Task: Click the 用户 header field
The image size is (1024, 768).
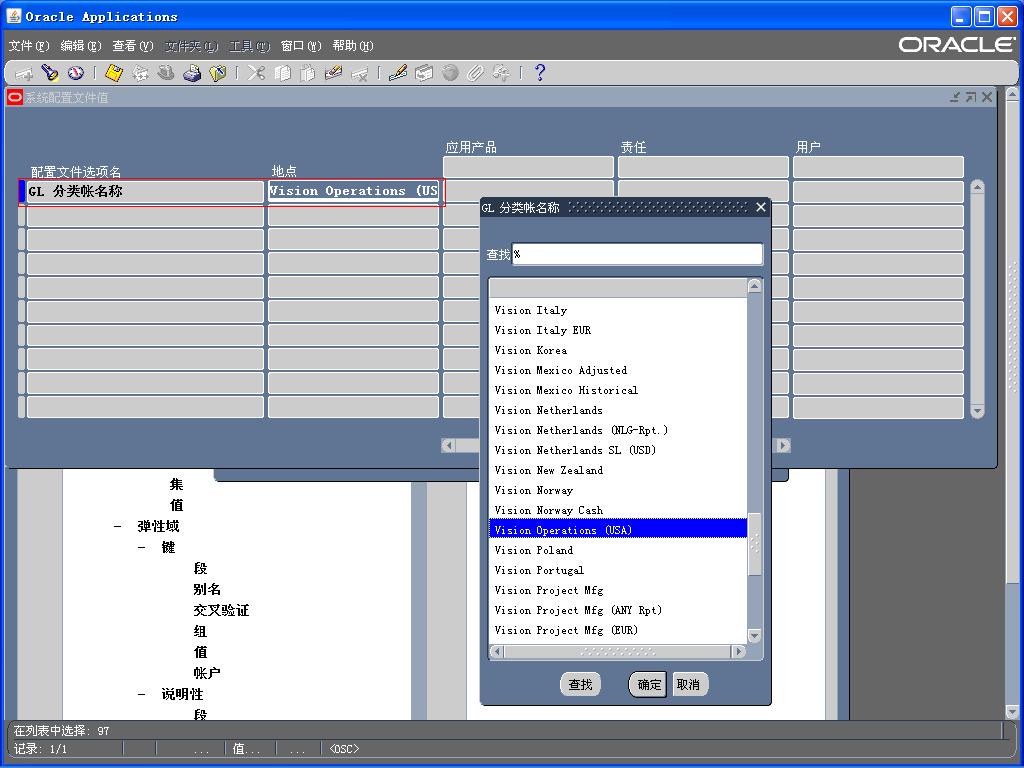Action: click(878, 167)
